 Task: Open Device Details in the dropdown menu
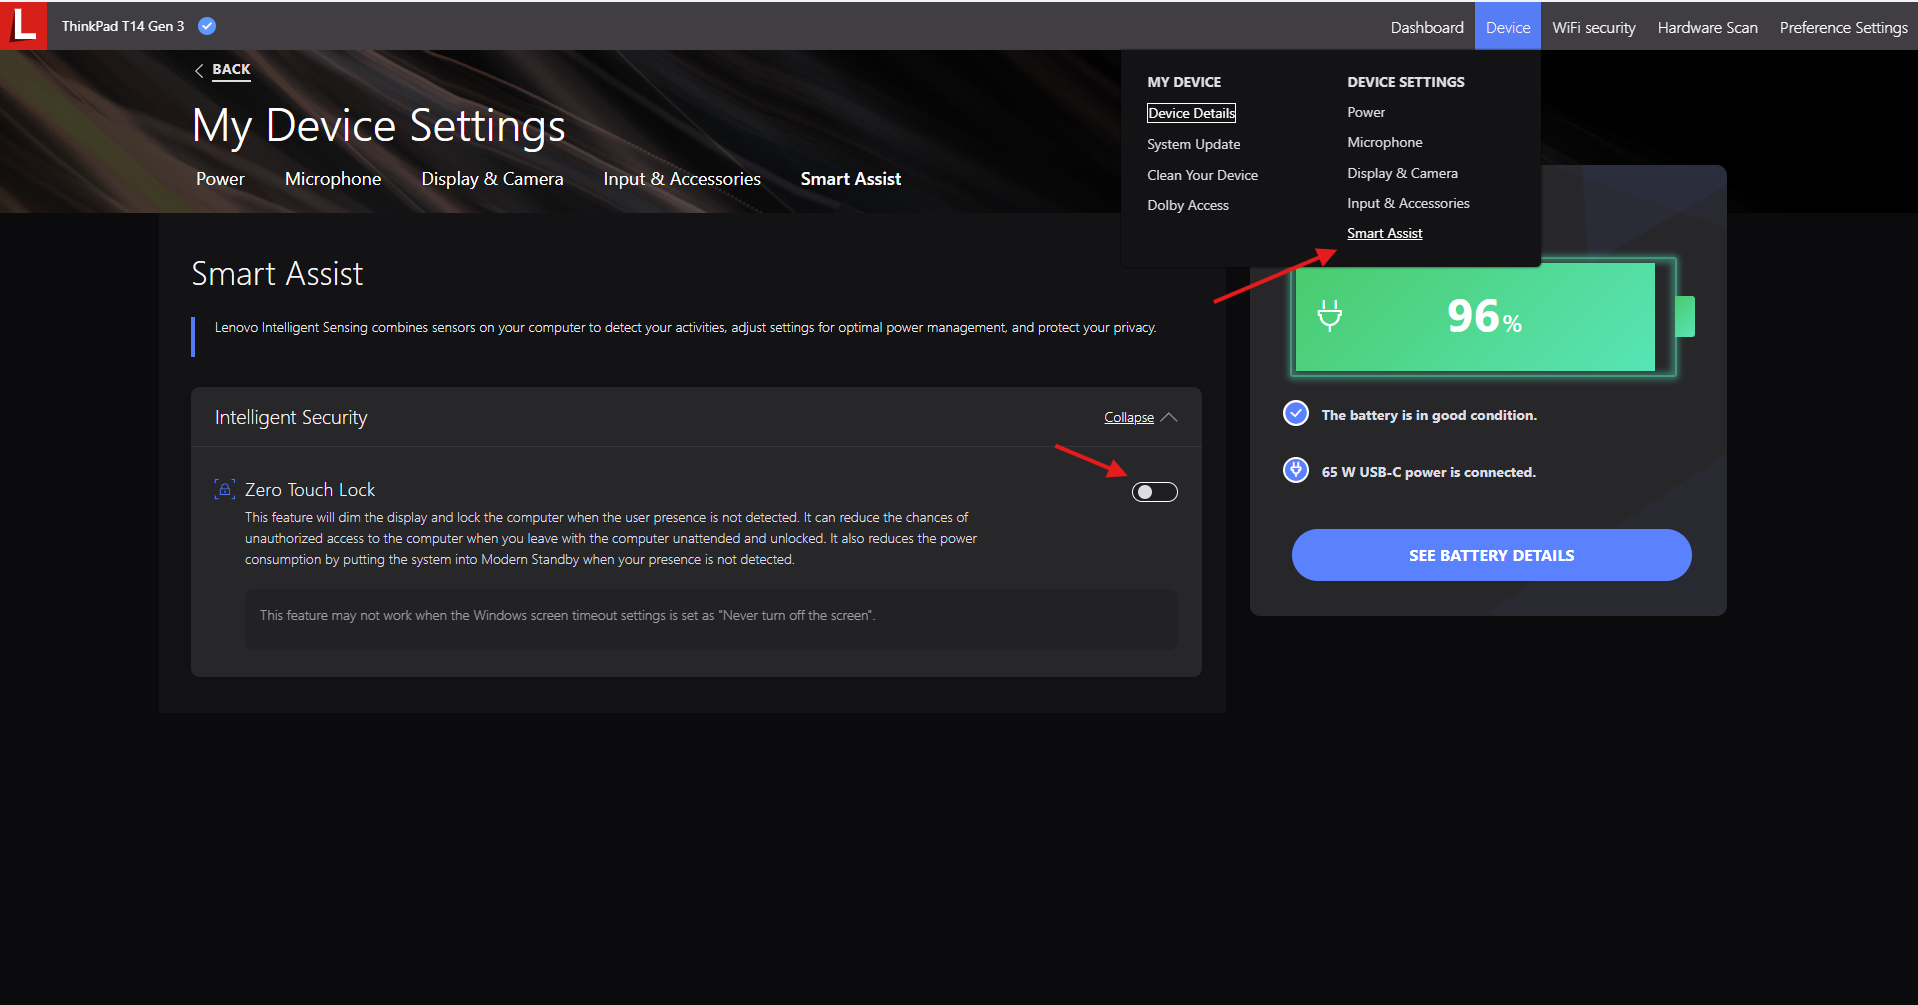(1191, 113)
